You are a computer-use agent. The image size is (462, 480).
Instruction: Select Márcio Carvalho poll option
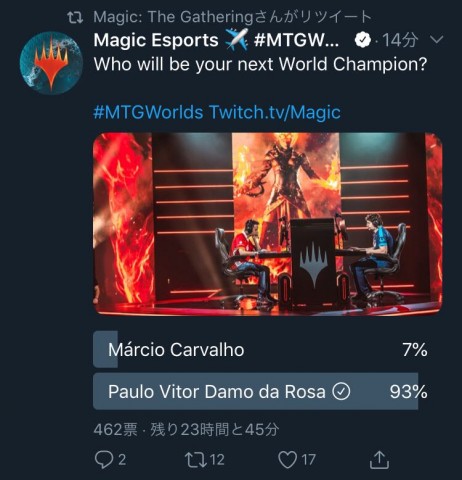[260, 349]
